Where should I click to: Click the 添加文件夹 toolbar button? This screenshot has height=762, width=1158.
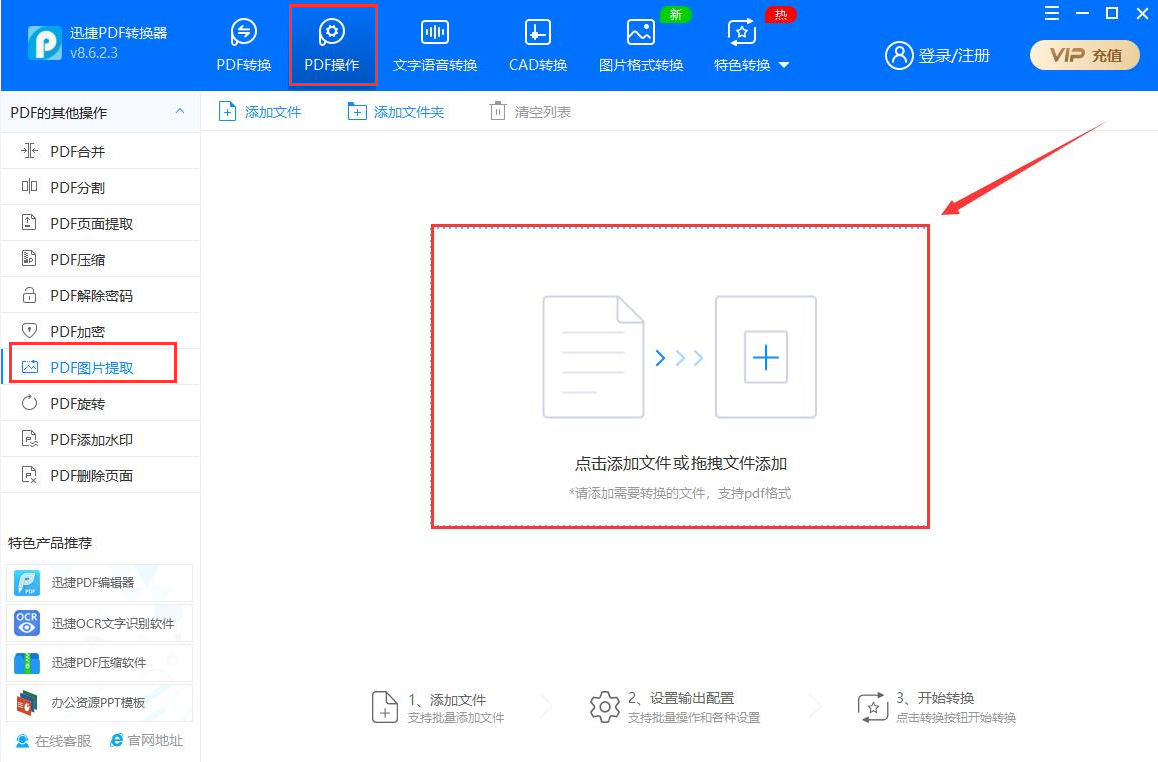[x=396, y=112]
